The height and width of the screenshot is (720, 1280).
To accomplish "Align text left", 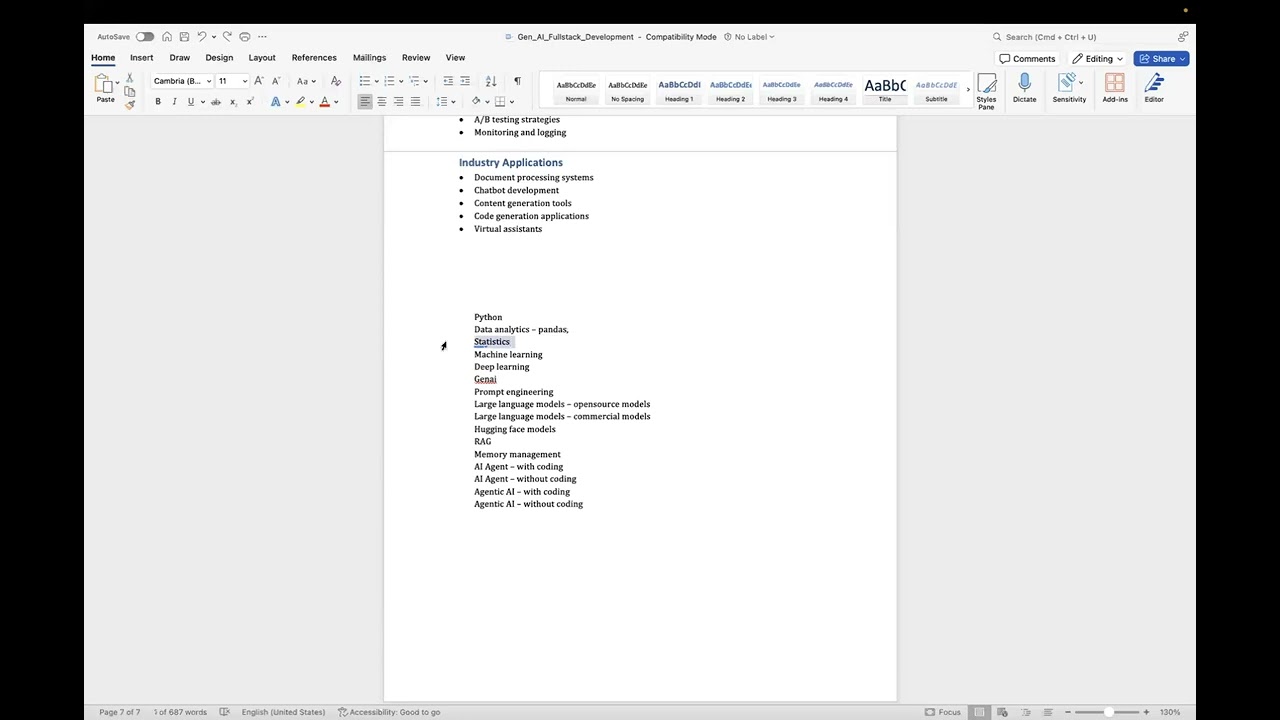I will (x=365, y=102).
